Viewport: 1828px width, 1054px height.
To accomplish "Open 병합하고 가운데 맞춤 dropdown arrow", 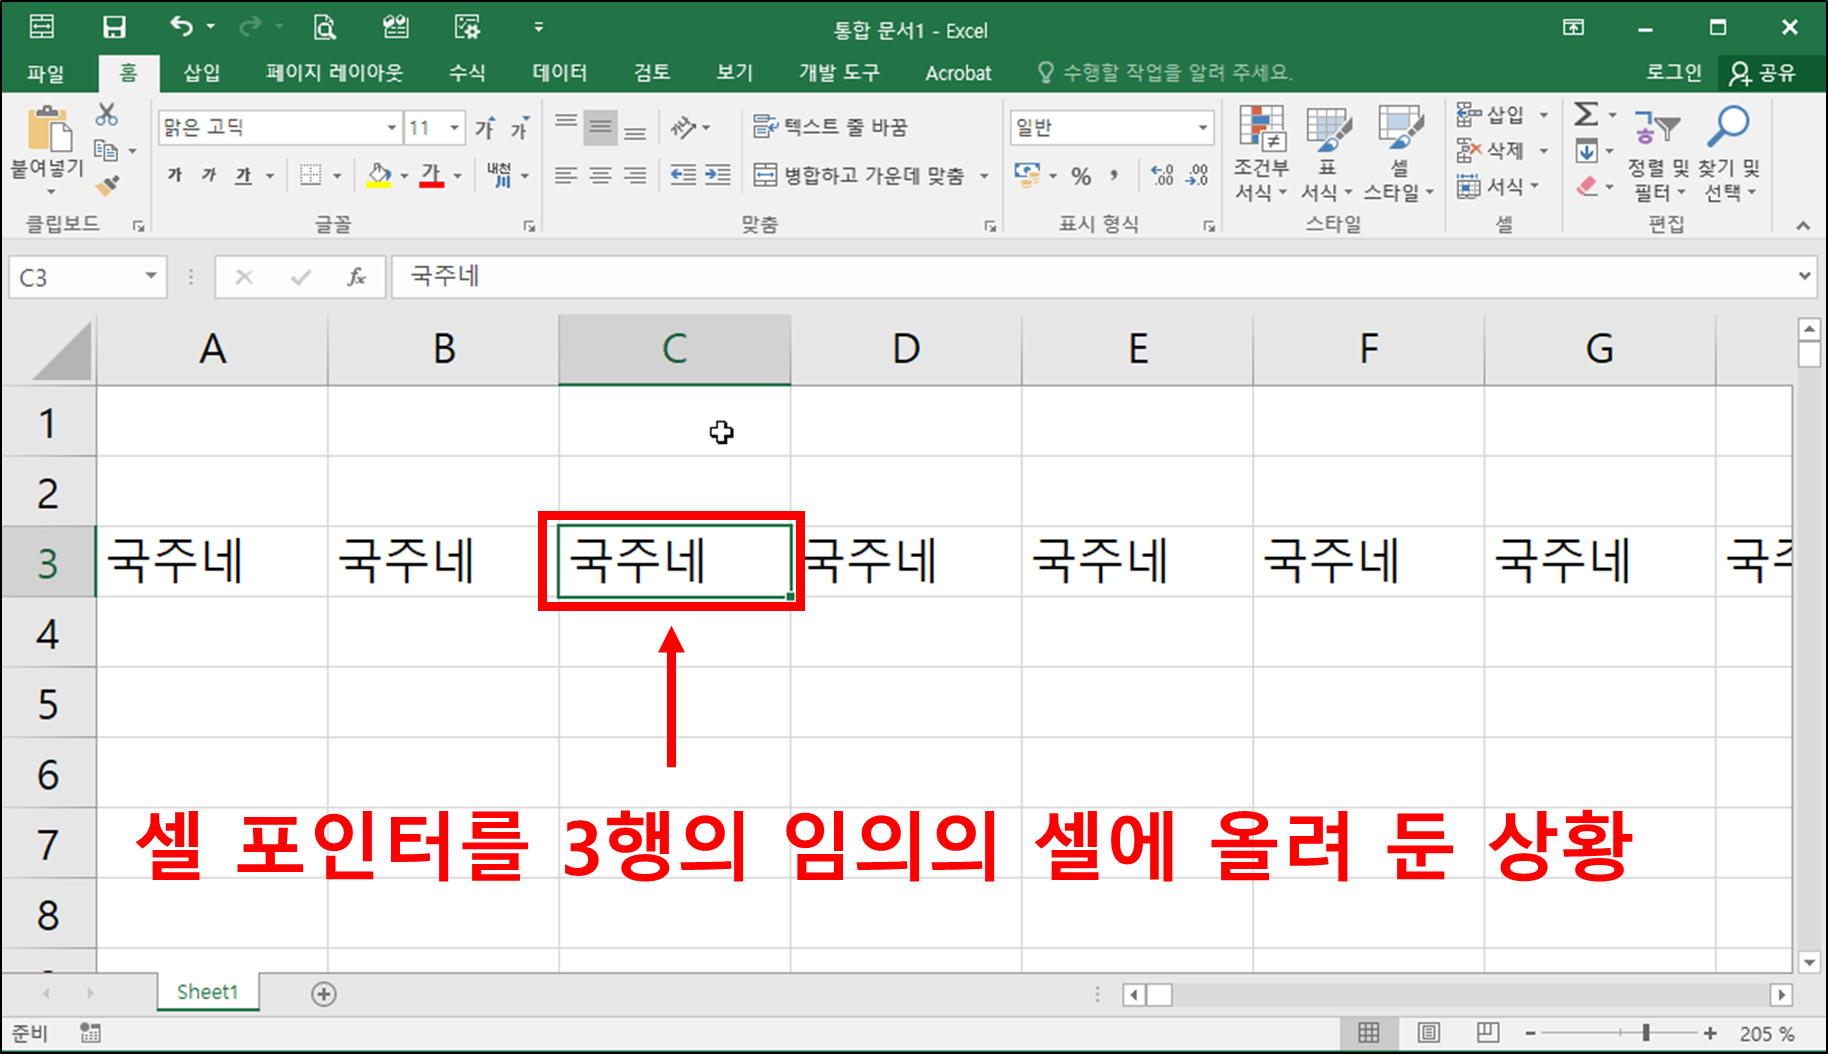I will [x=984, y=176].
